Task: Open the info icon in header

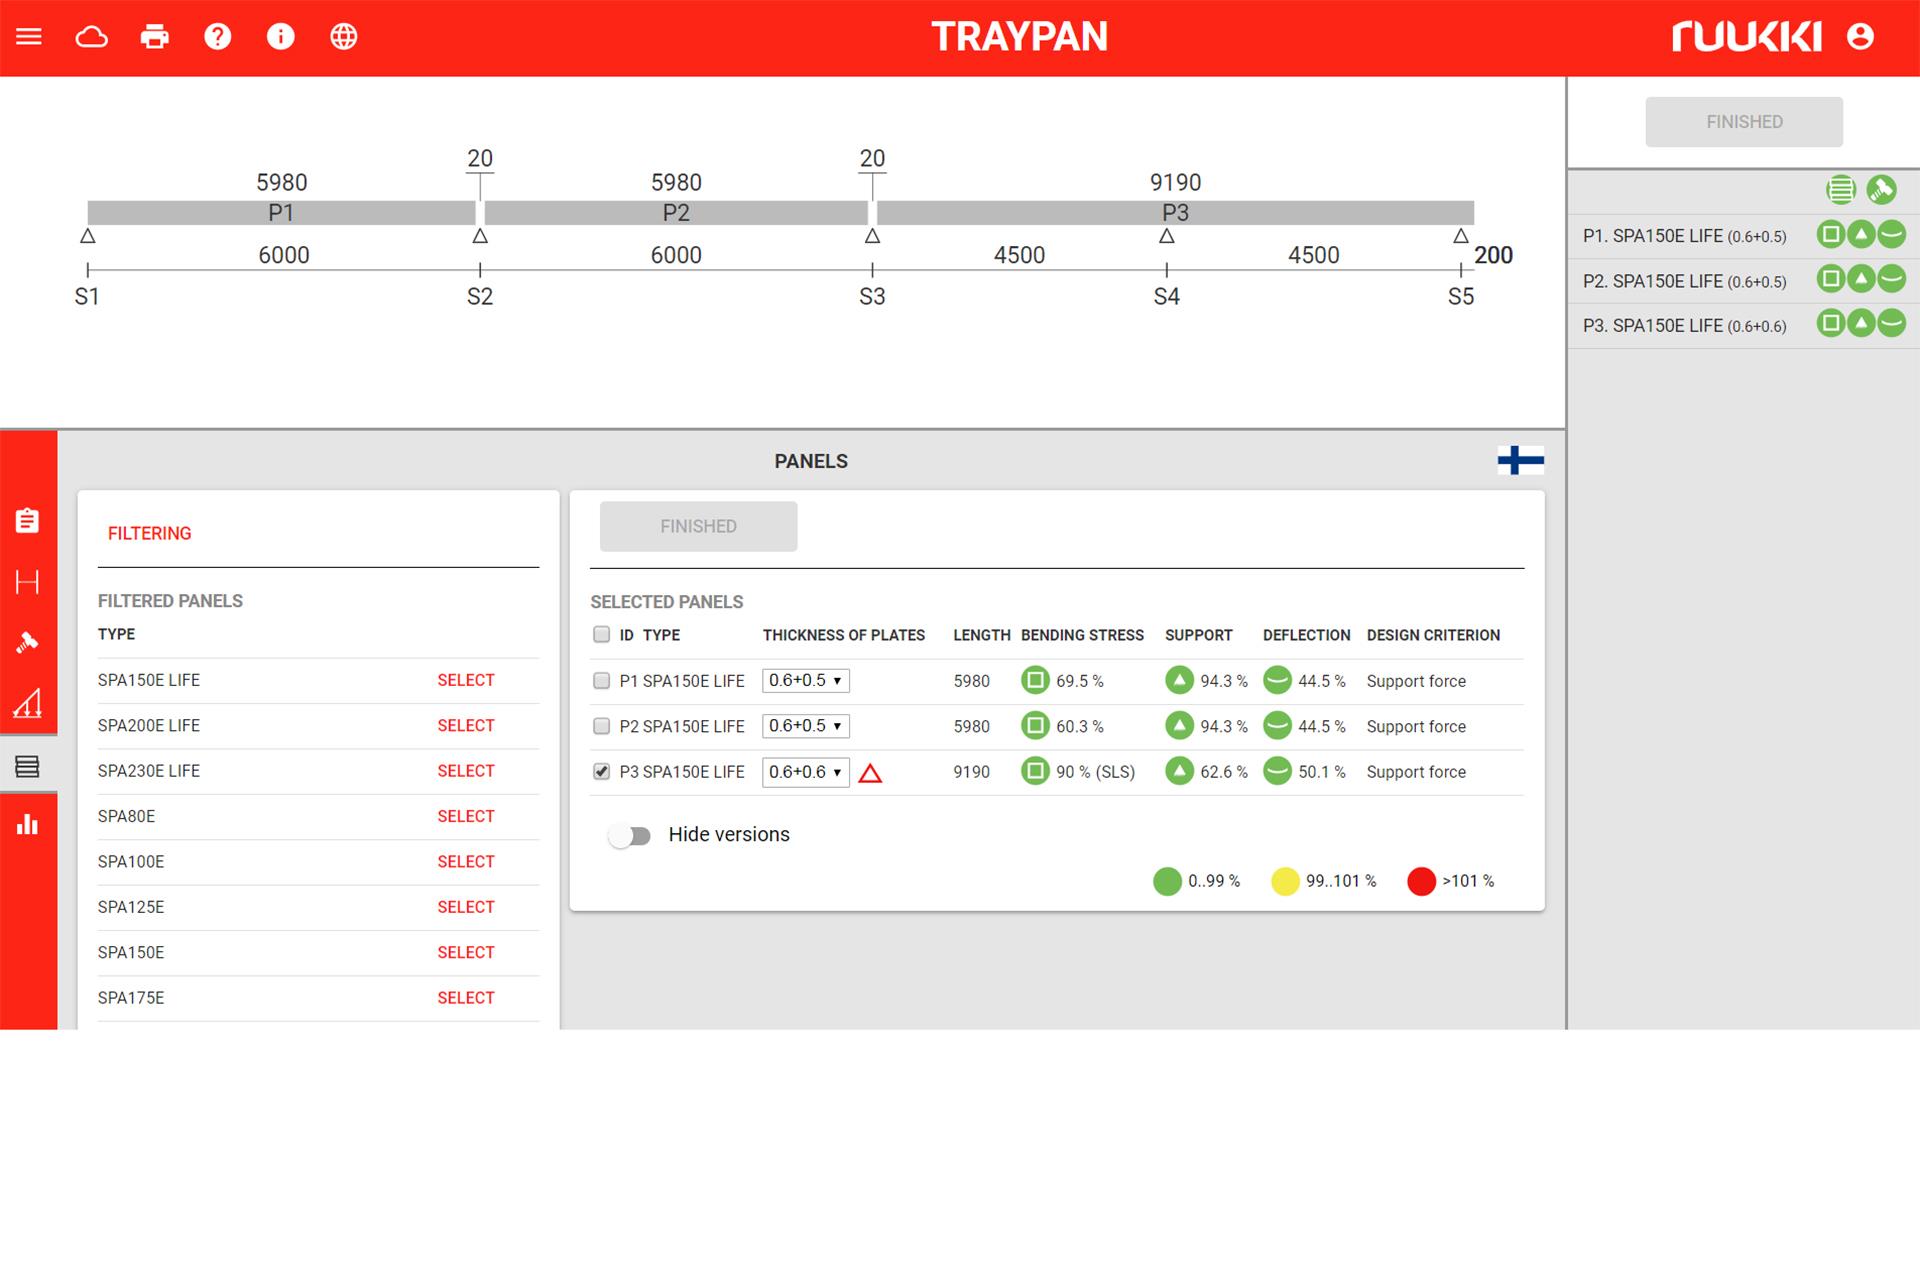Action: click(x=281, y=37)
